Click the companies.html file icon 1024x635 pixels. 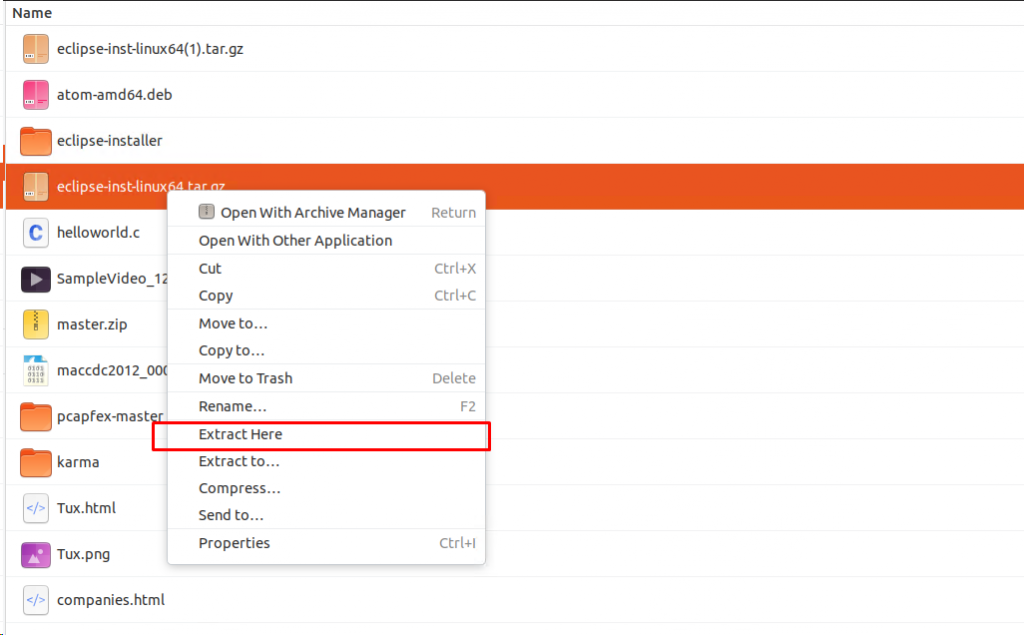[35, 600]
